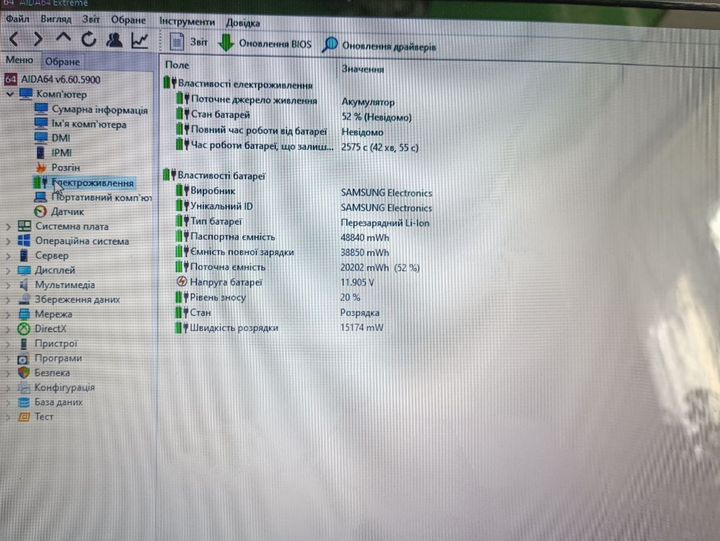Expand the Сервер node
This screenshot has width=720, height=541.
pyautogui.click(x=8, y=256)
